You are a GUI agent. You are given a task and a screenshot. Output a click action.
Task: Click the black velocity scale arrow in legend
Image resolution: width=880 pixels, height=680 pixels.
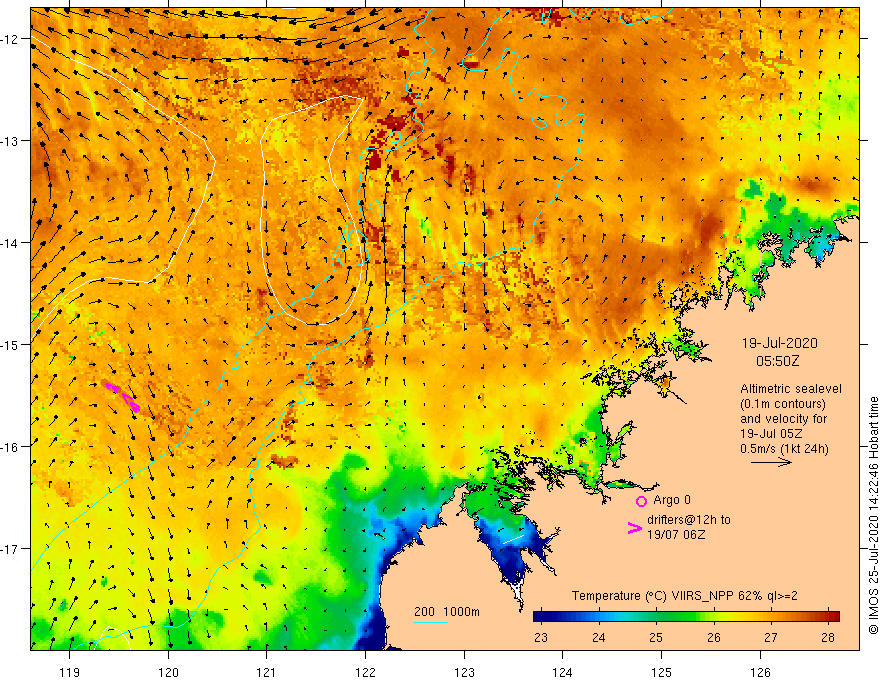[771, 462]
